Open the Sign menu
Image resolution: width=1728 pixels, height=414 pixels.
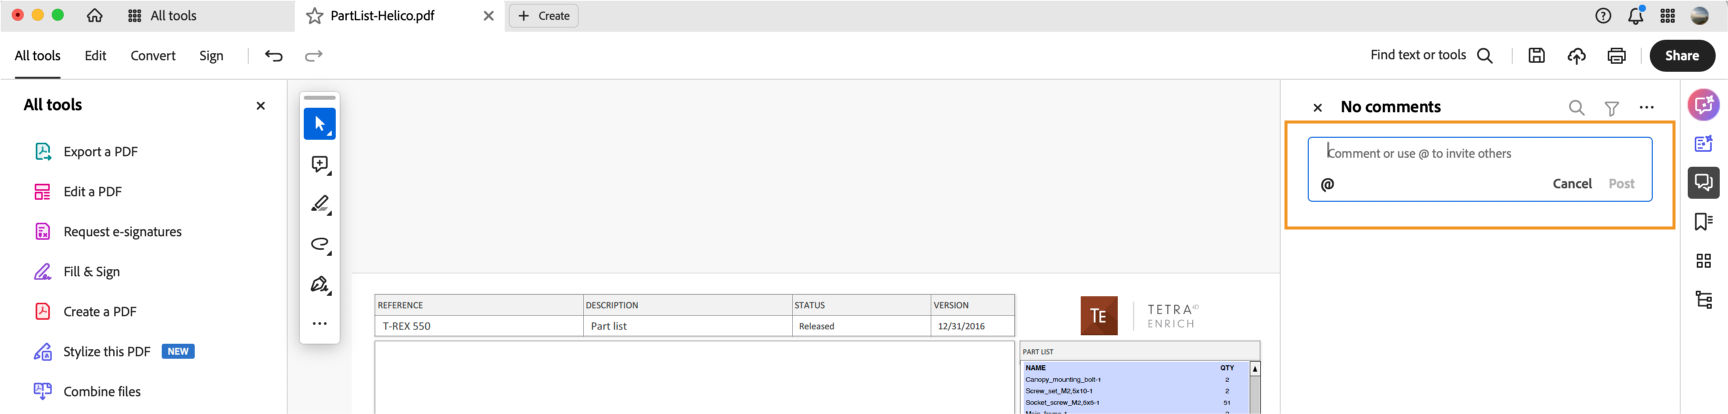click(x=211, y=56)
